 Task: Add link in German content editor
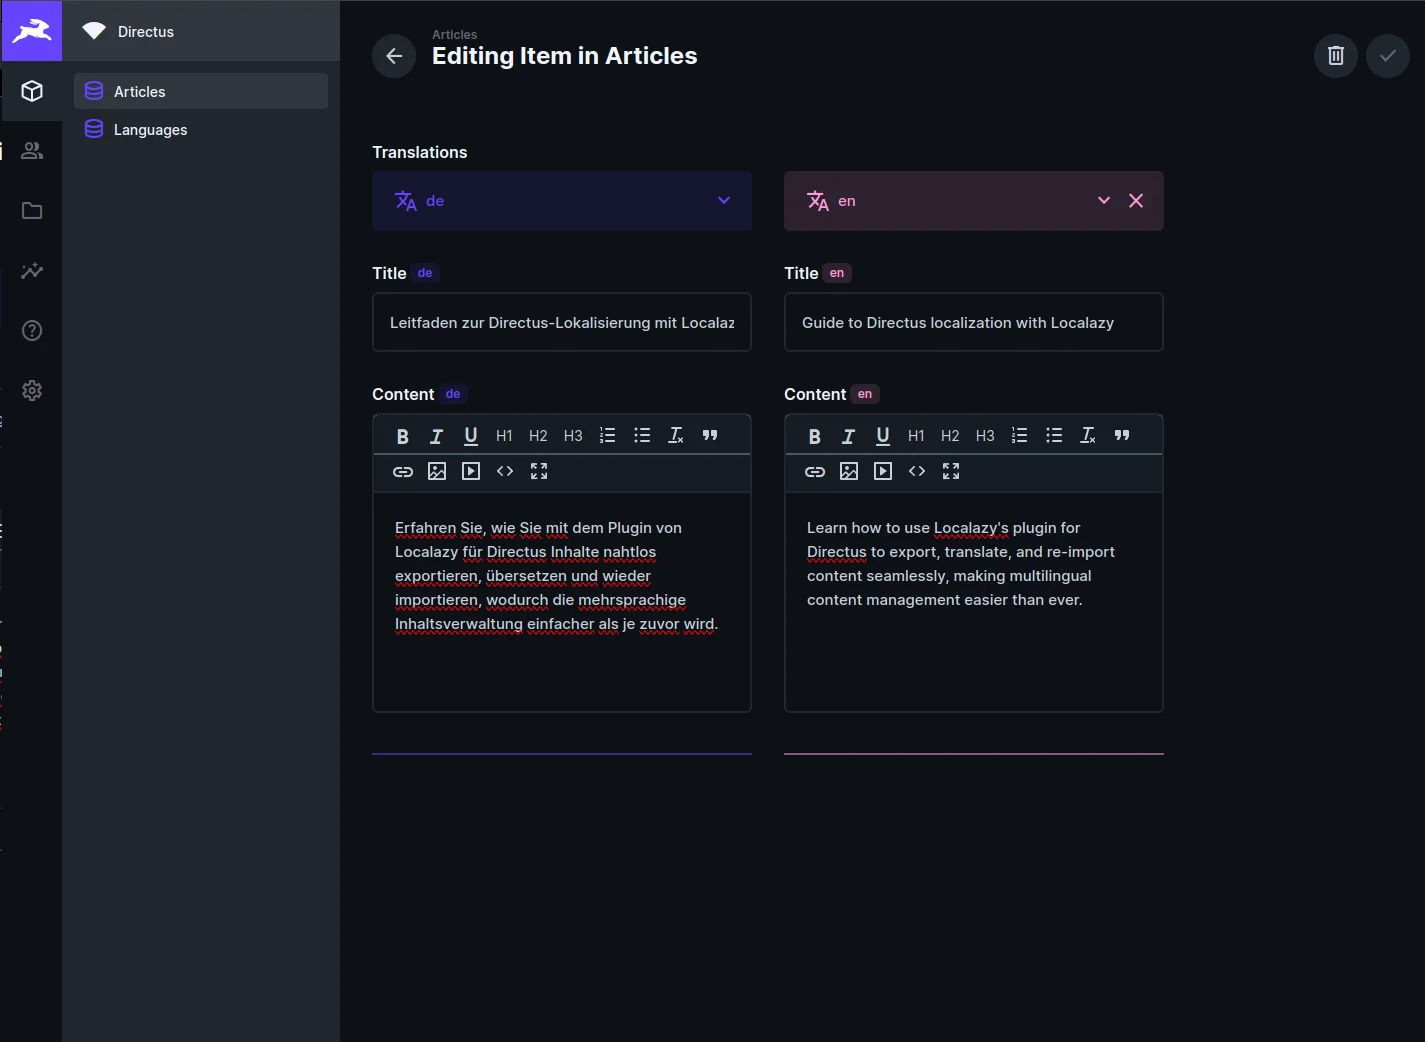coord(403,471)
